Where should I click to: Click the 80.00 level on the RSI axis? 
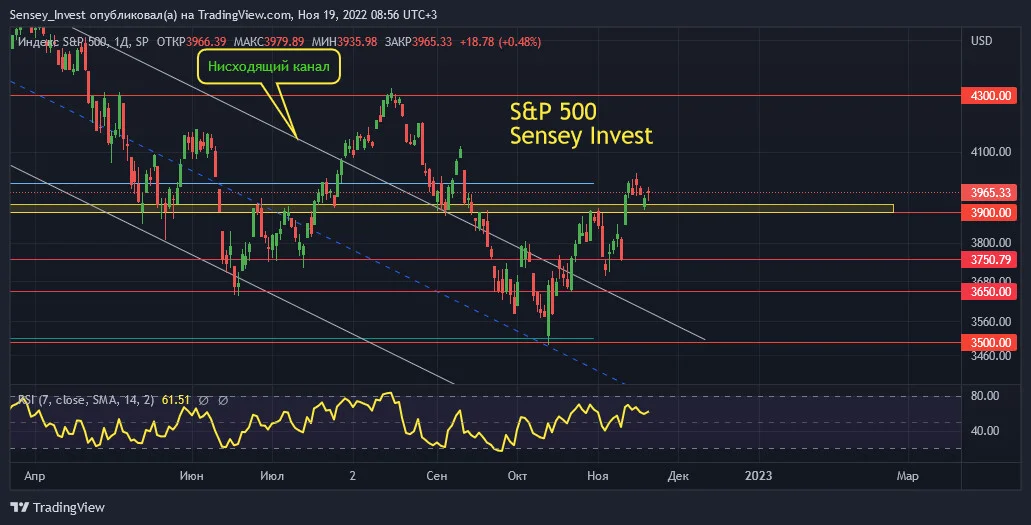[985, 396]
